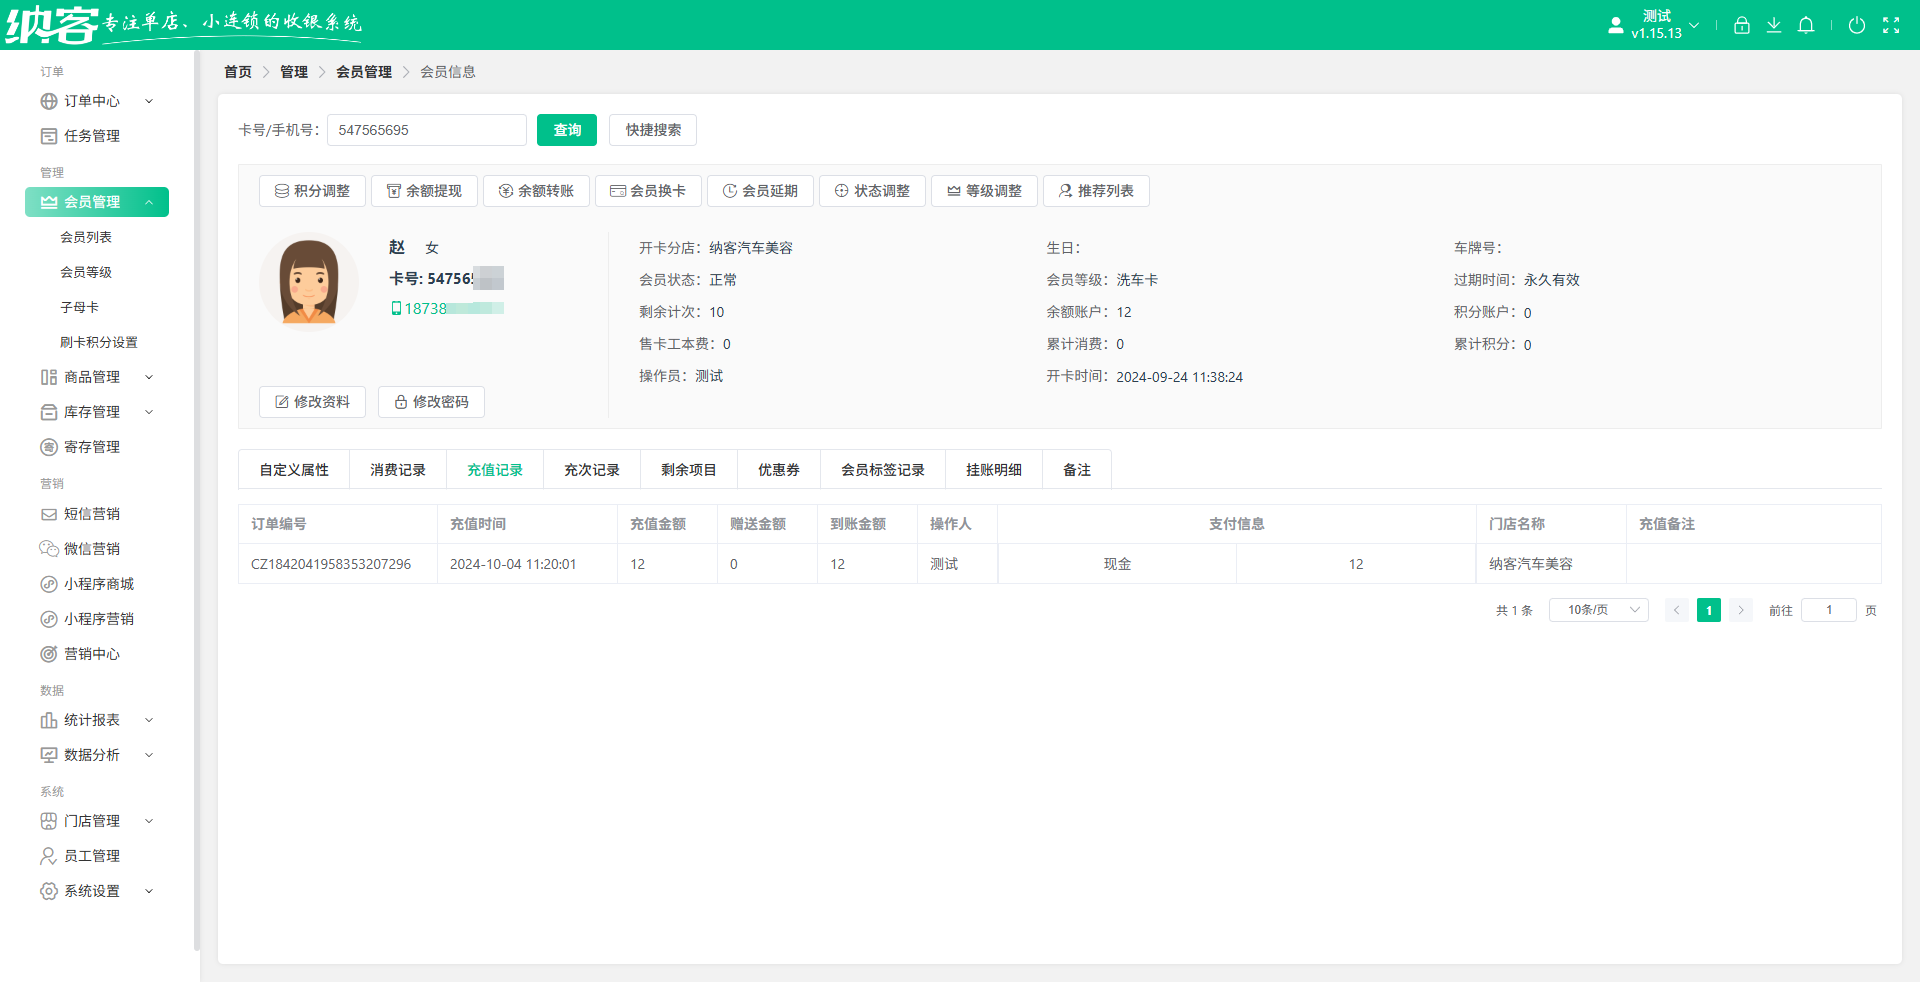Open the 营销中心 module

pyautogui.click(x=92, y=653)
